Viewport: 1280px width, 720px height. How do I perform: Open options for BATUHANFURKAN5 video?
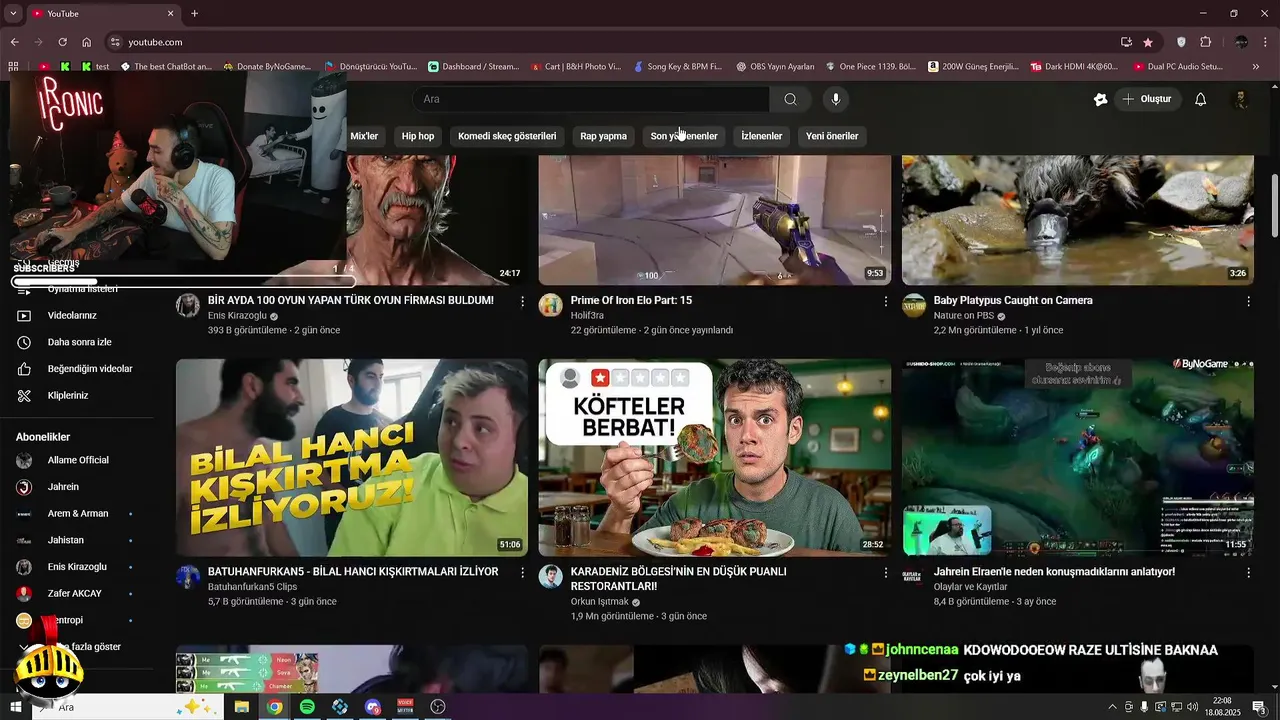[522, 573]
